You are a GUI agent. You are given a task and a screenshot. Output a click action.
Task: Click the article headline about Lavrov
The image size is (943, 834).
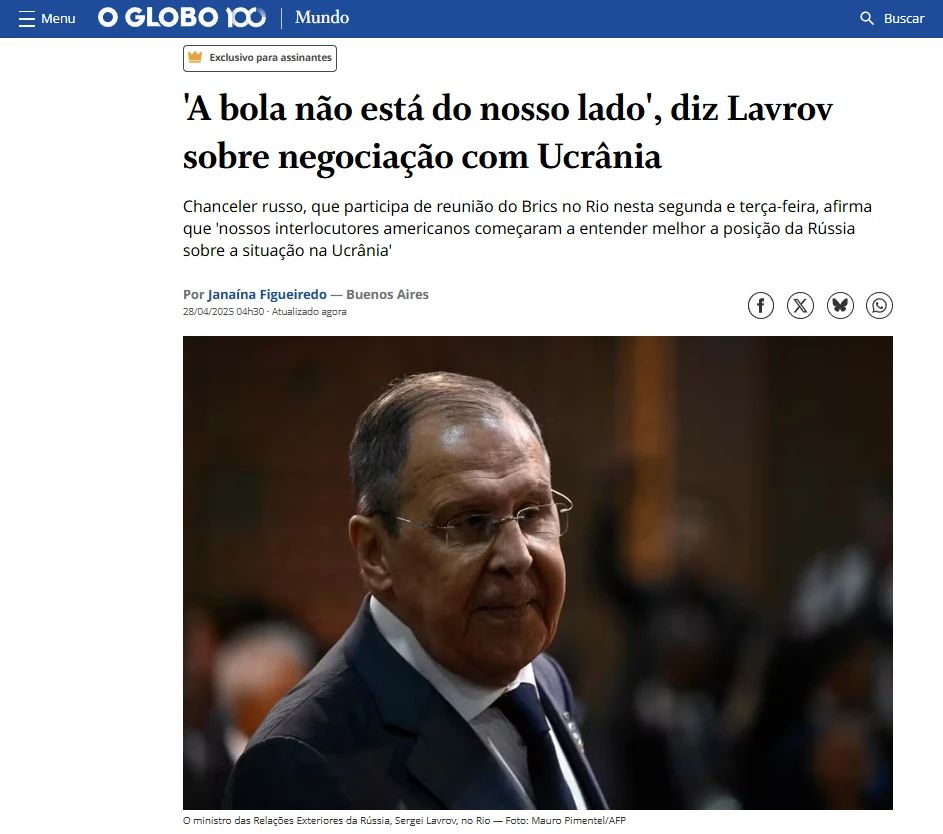[x=508, y=132]
